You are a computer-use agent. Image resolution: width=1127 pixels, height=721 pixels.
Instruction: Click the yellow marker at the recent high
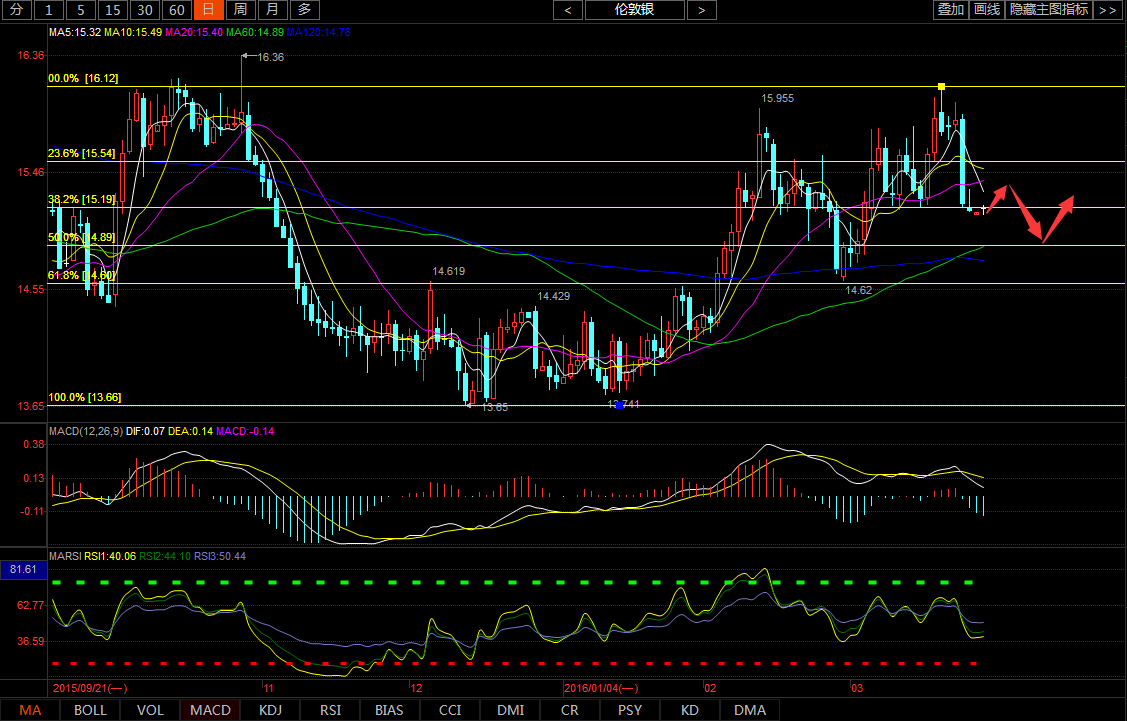pyautogui.click(x=941, y=87)
